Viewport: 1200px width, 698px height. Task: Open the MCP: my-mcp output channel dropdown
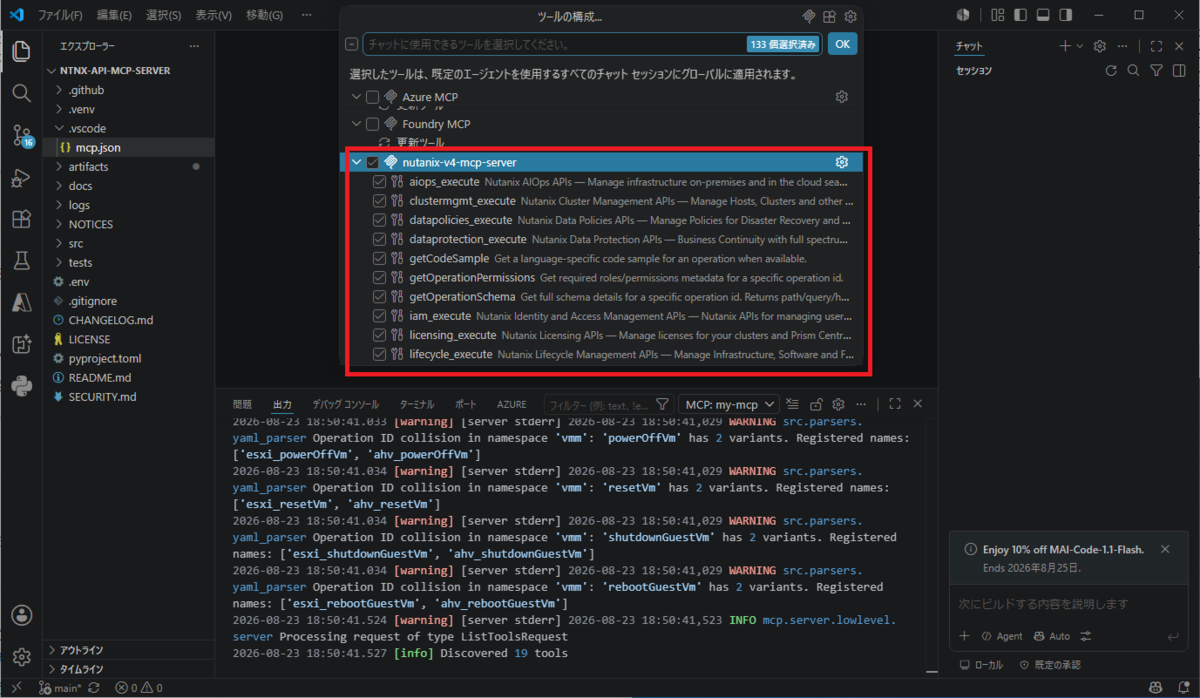(729, 404)
